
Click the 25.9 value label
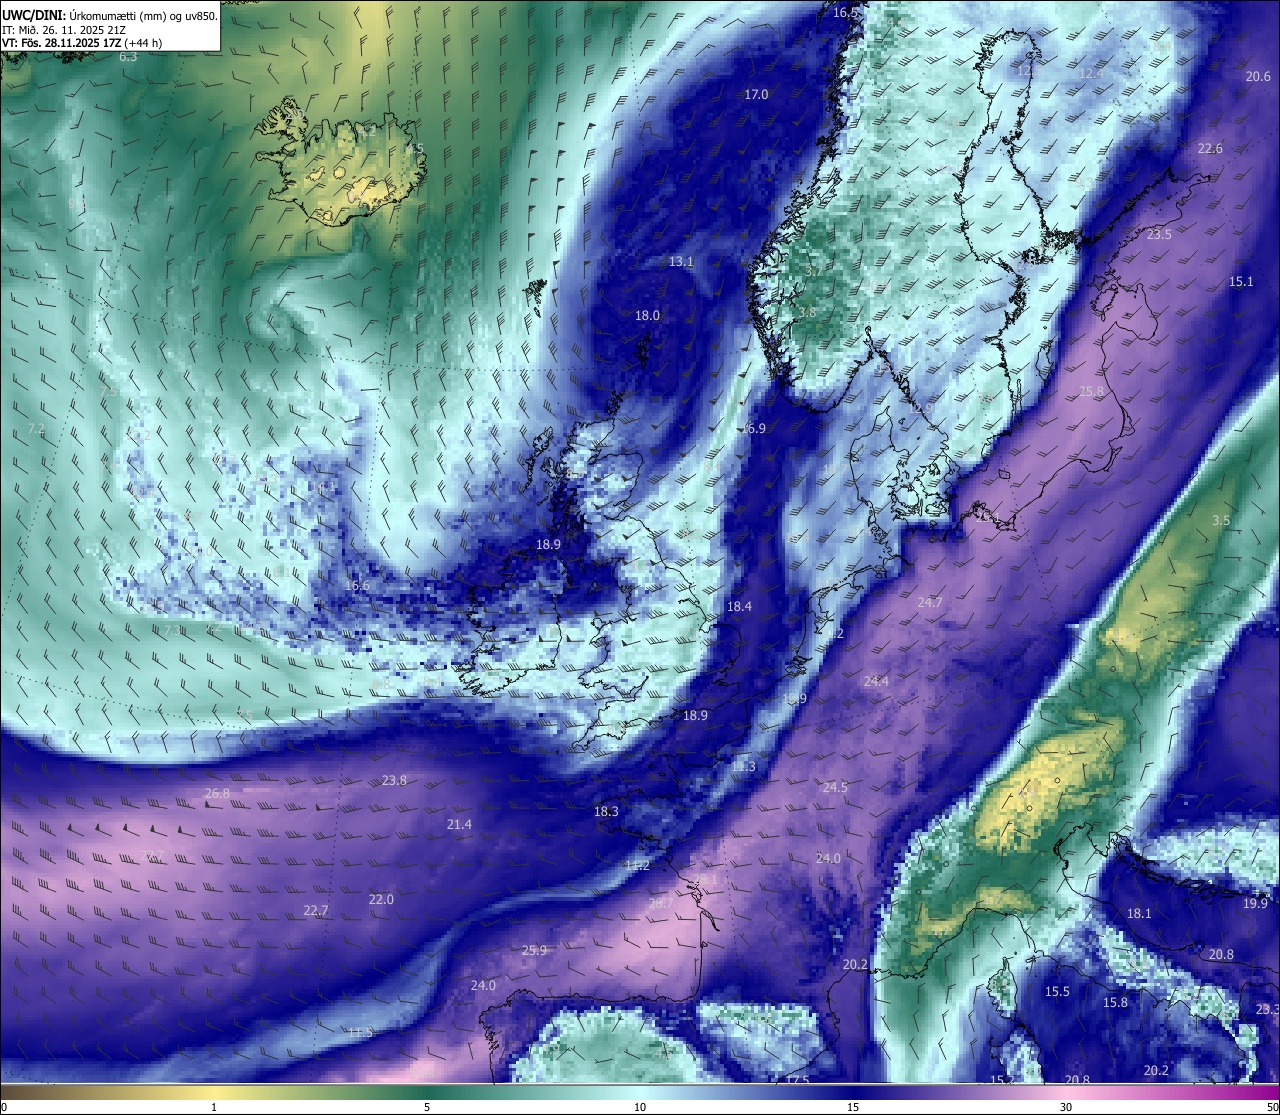coord(535,950)
